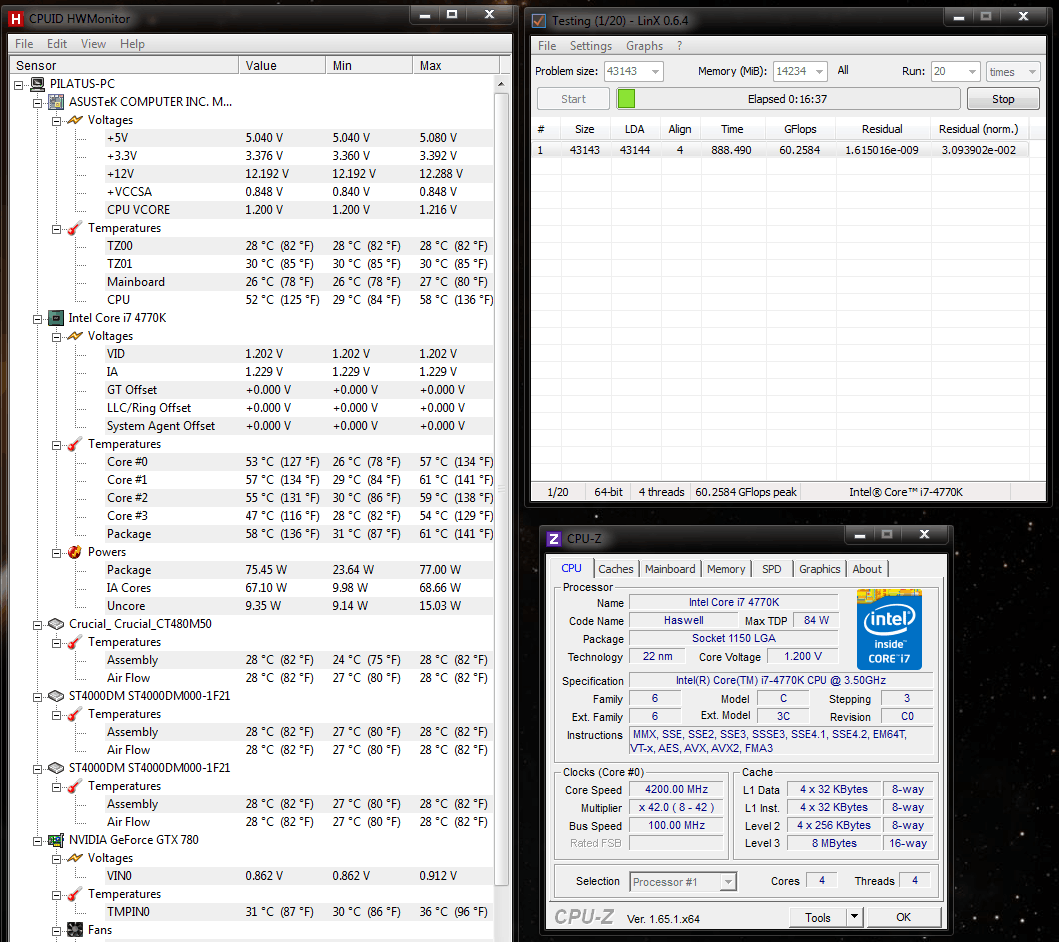This screenshot has height=942, width=1059.
Task: Collapse the PILATUS-PC tree node
Action: tap(19, 85)
